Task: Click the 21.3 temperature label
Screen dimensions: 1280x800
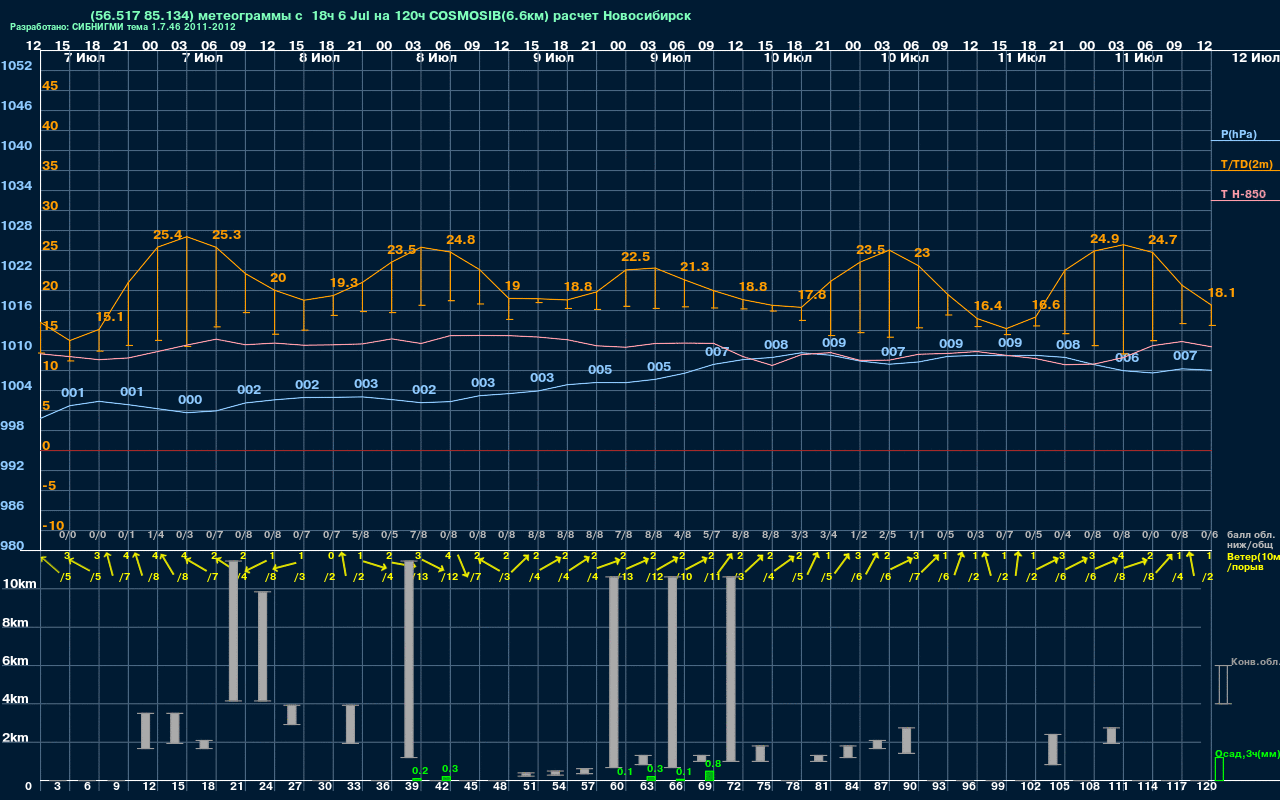Action: pyautogui.click(x=694, y=267)
